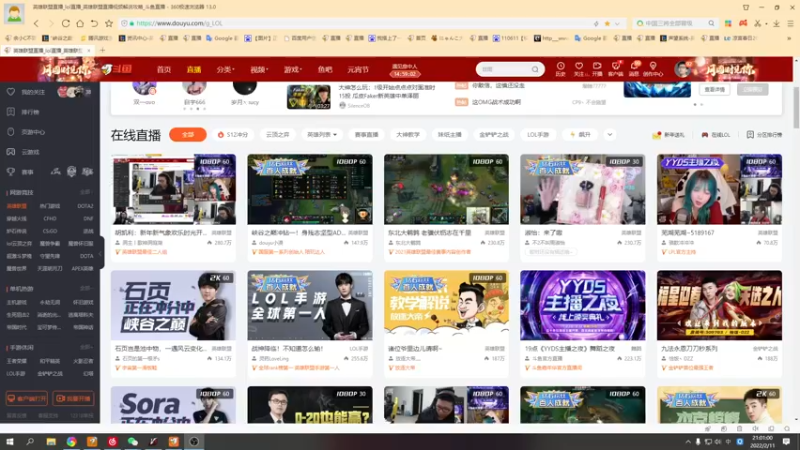This screenshot has height=450, width=800.
Task: Expand 全部 under 网游竞技 sidebar section
Action: click(86, 192)
